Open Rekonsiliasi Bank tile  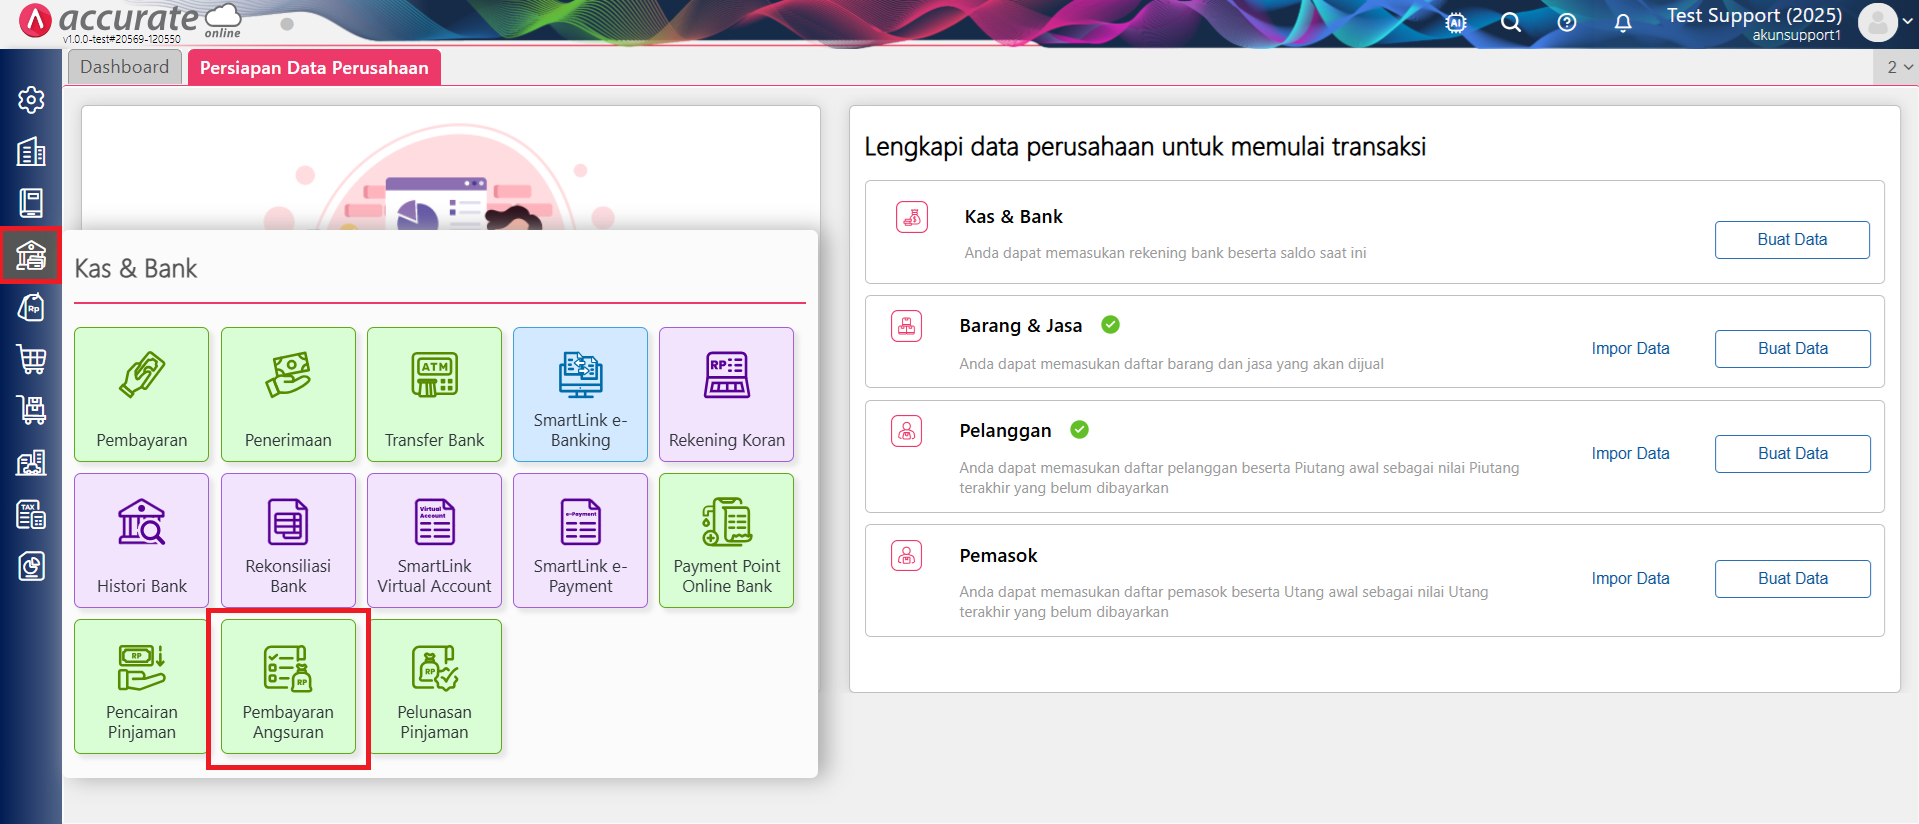(288, 540)
